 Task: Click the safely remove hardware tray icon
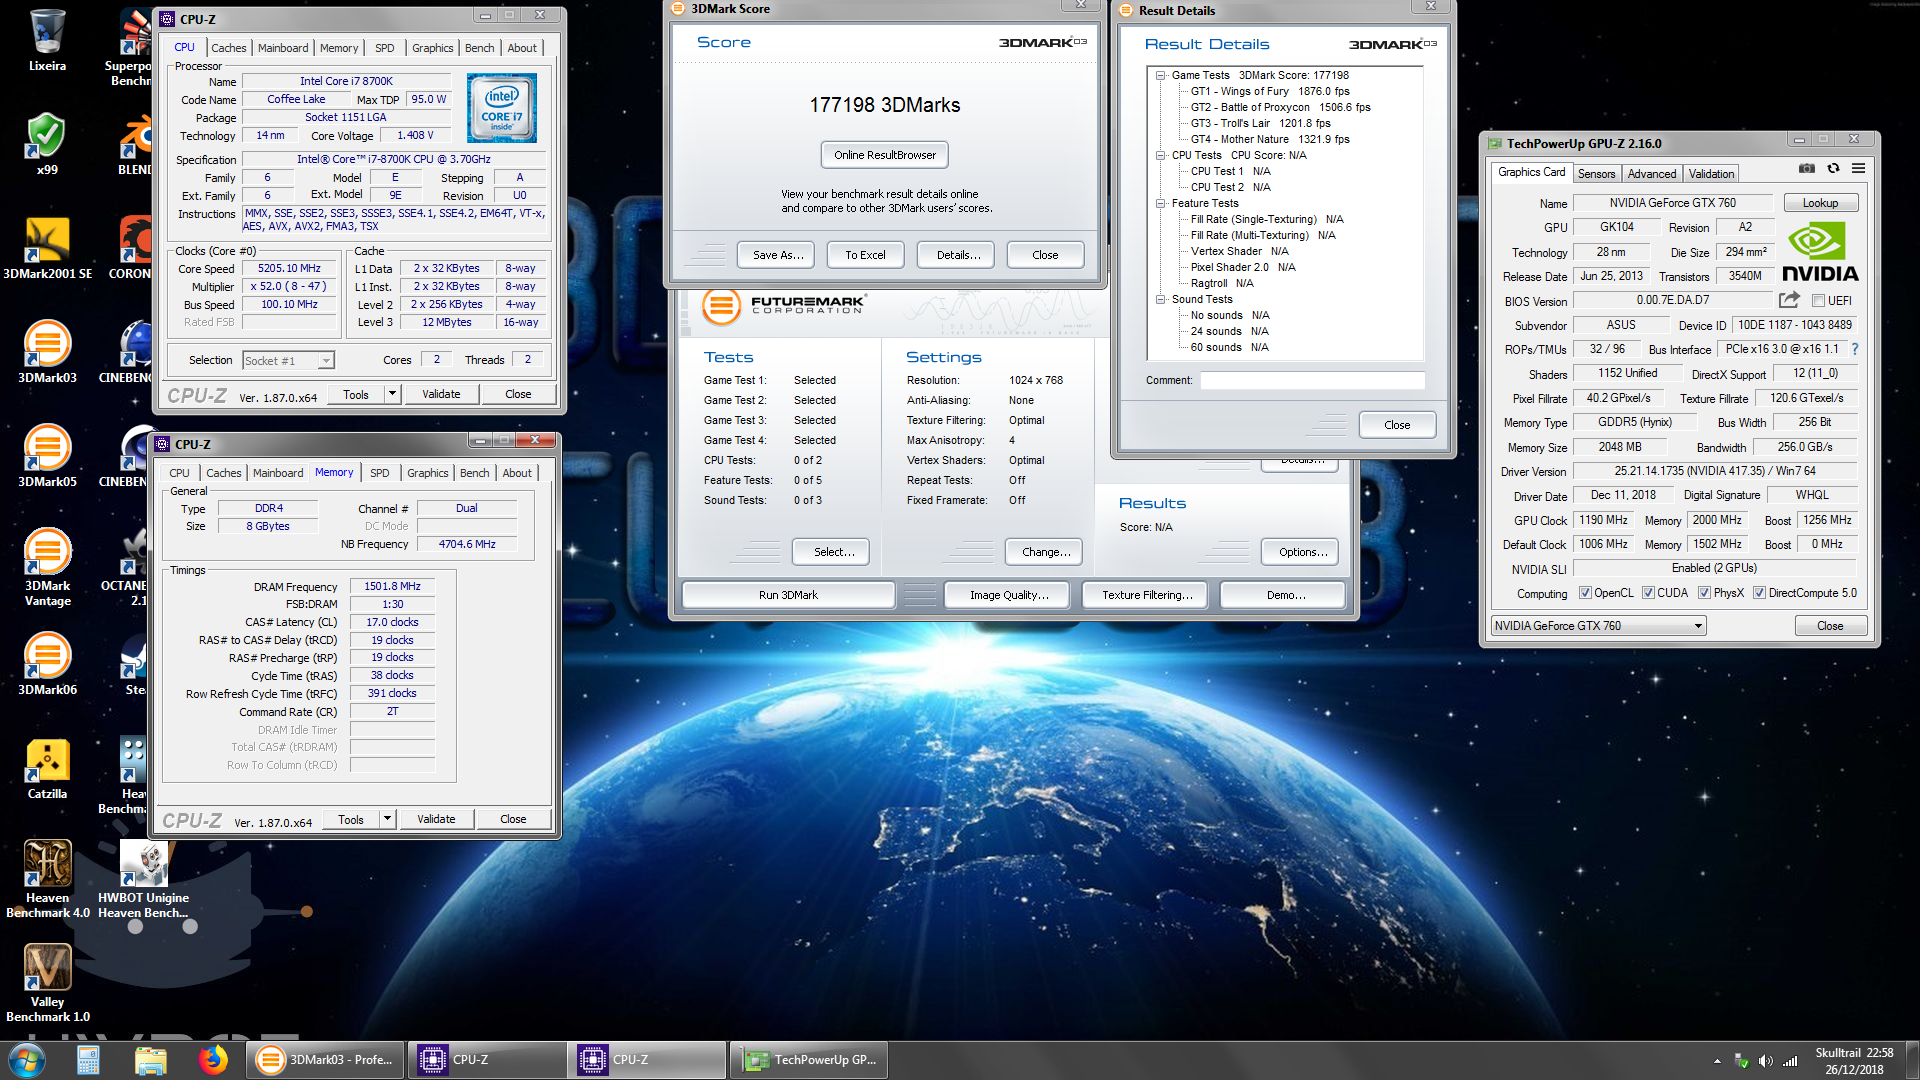coord(1741,1061)
